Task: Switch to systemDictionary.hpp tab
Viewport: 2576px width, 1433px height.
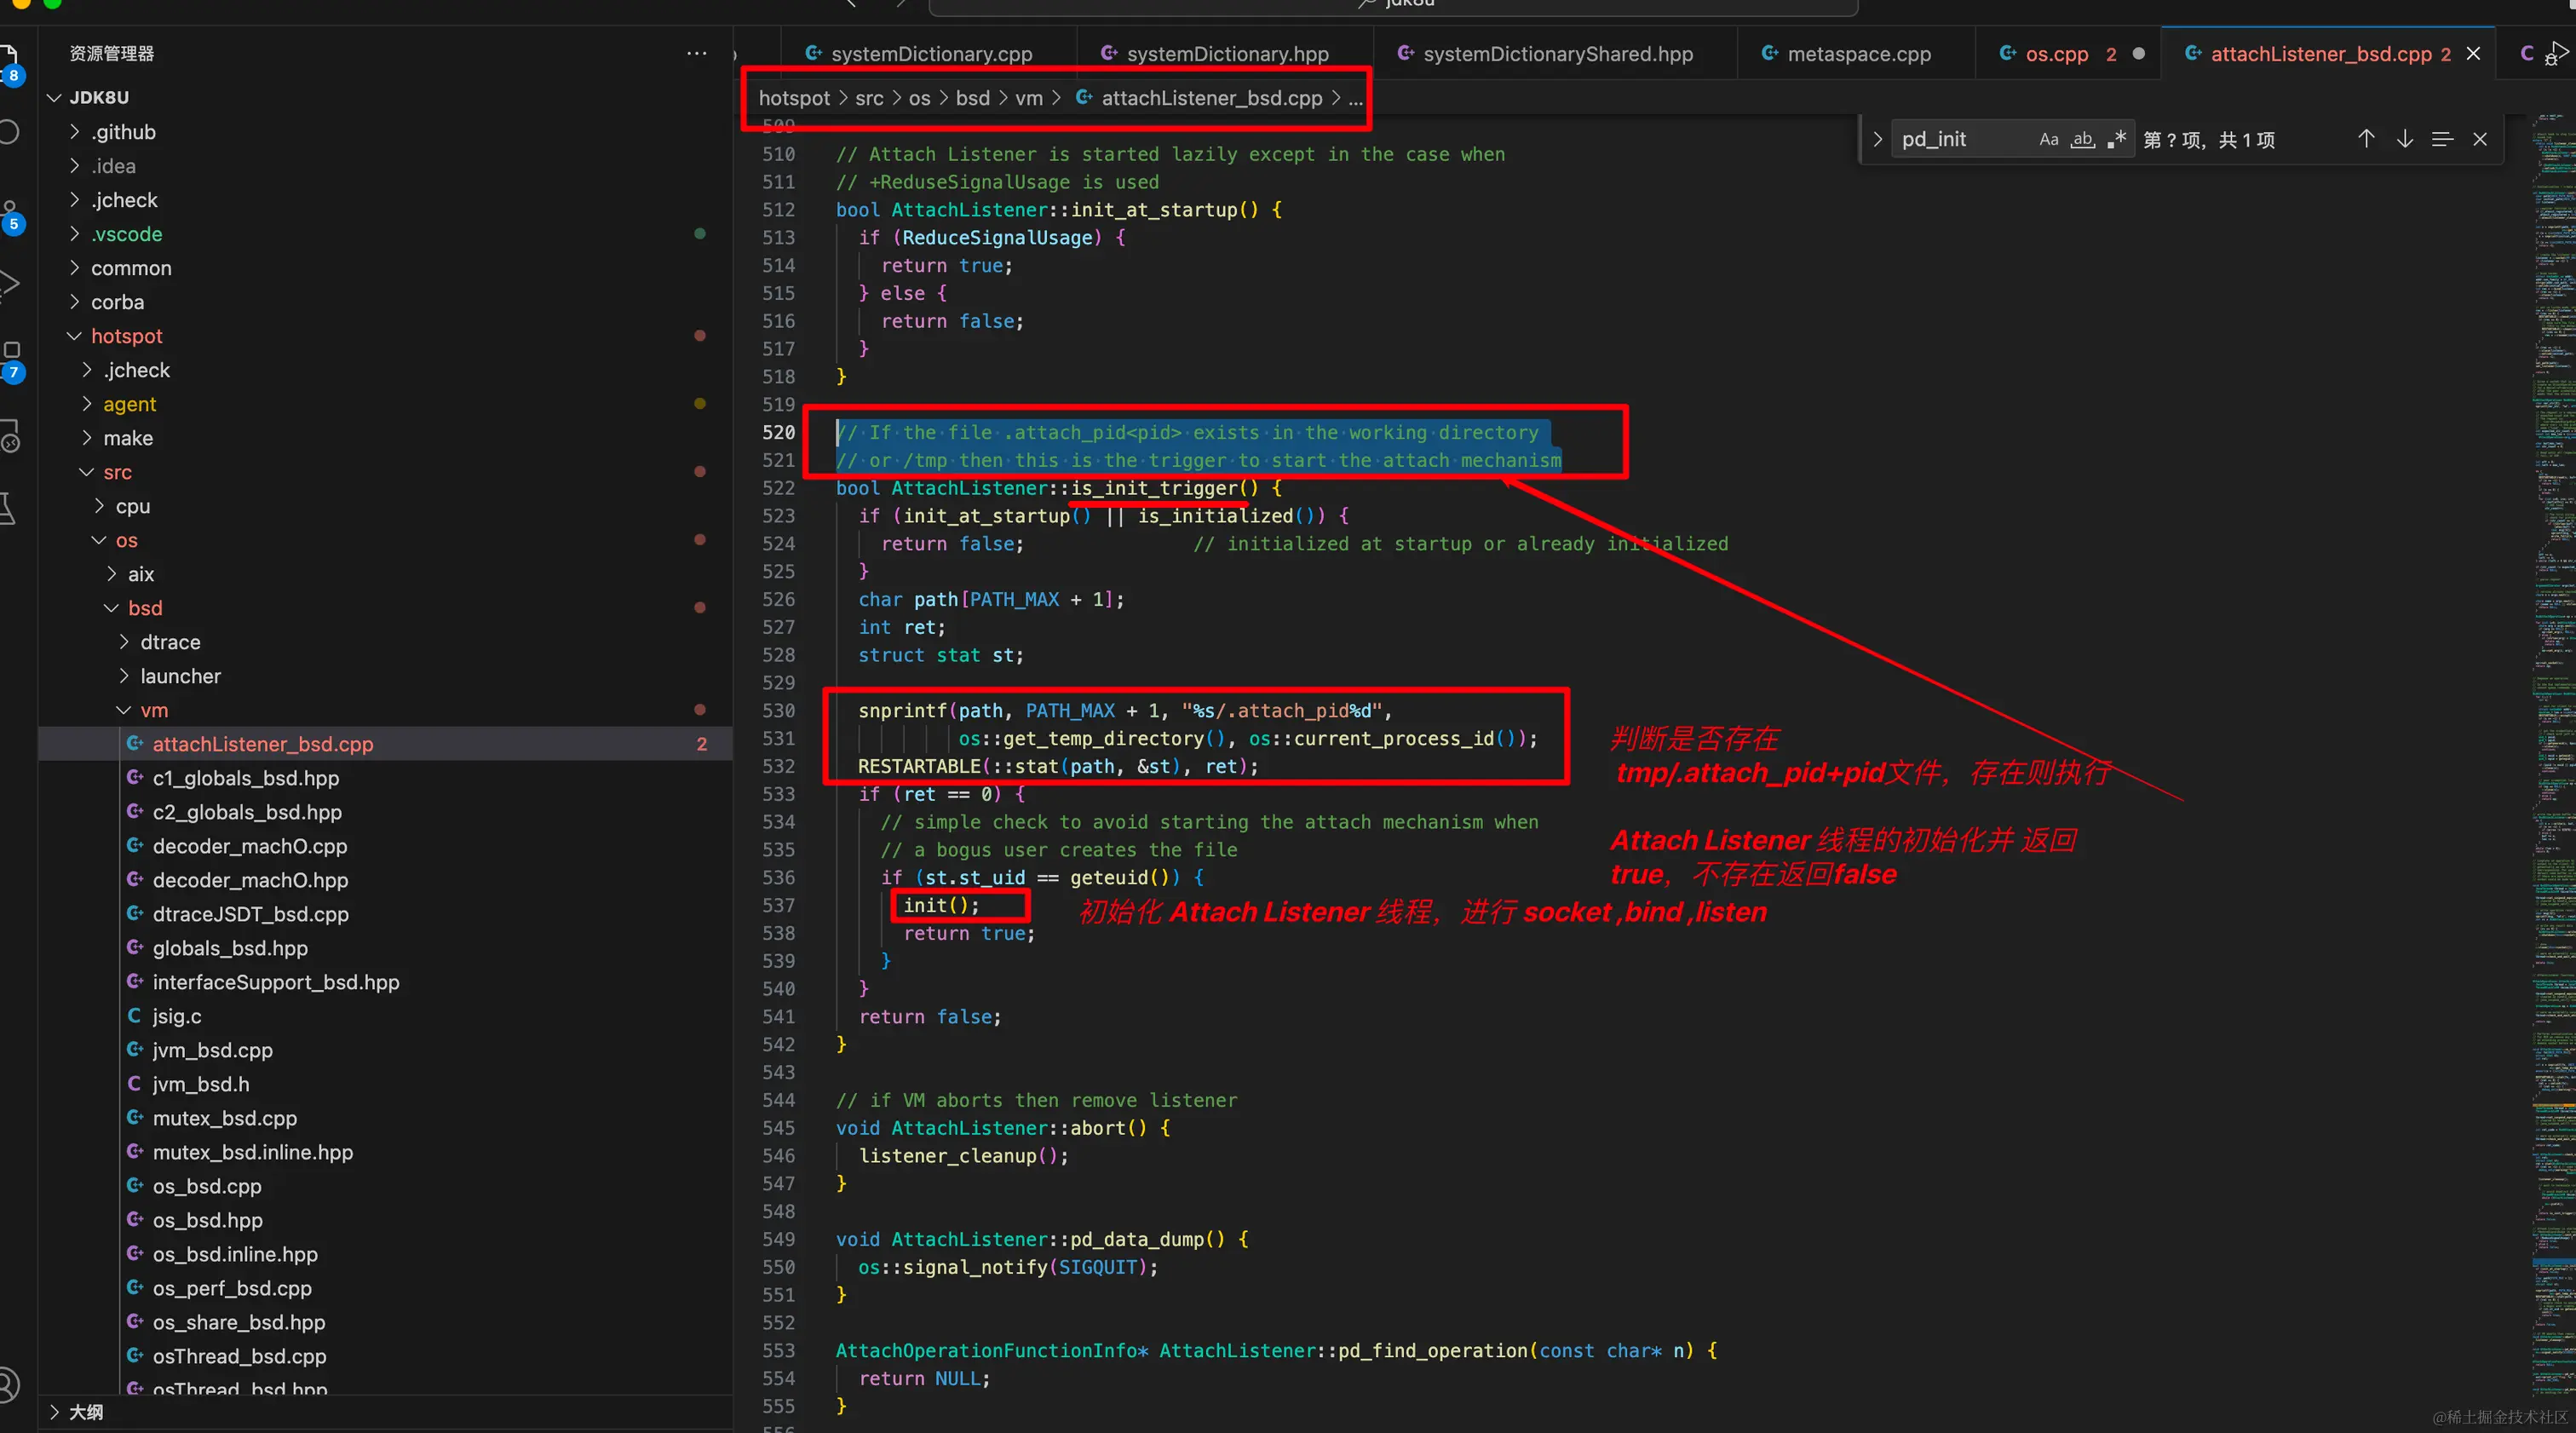Action: point(1226,54)
